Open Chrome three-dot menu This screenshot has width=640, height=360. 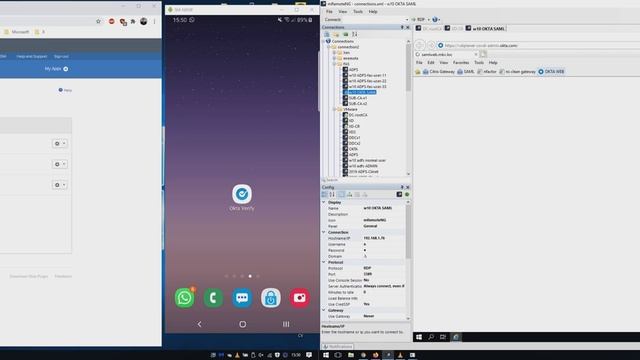tap(154, 21)
